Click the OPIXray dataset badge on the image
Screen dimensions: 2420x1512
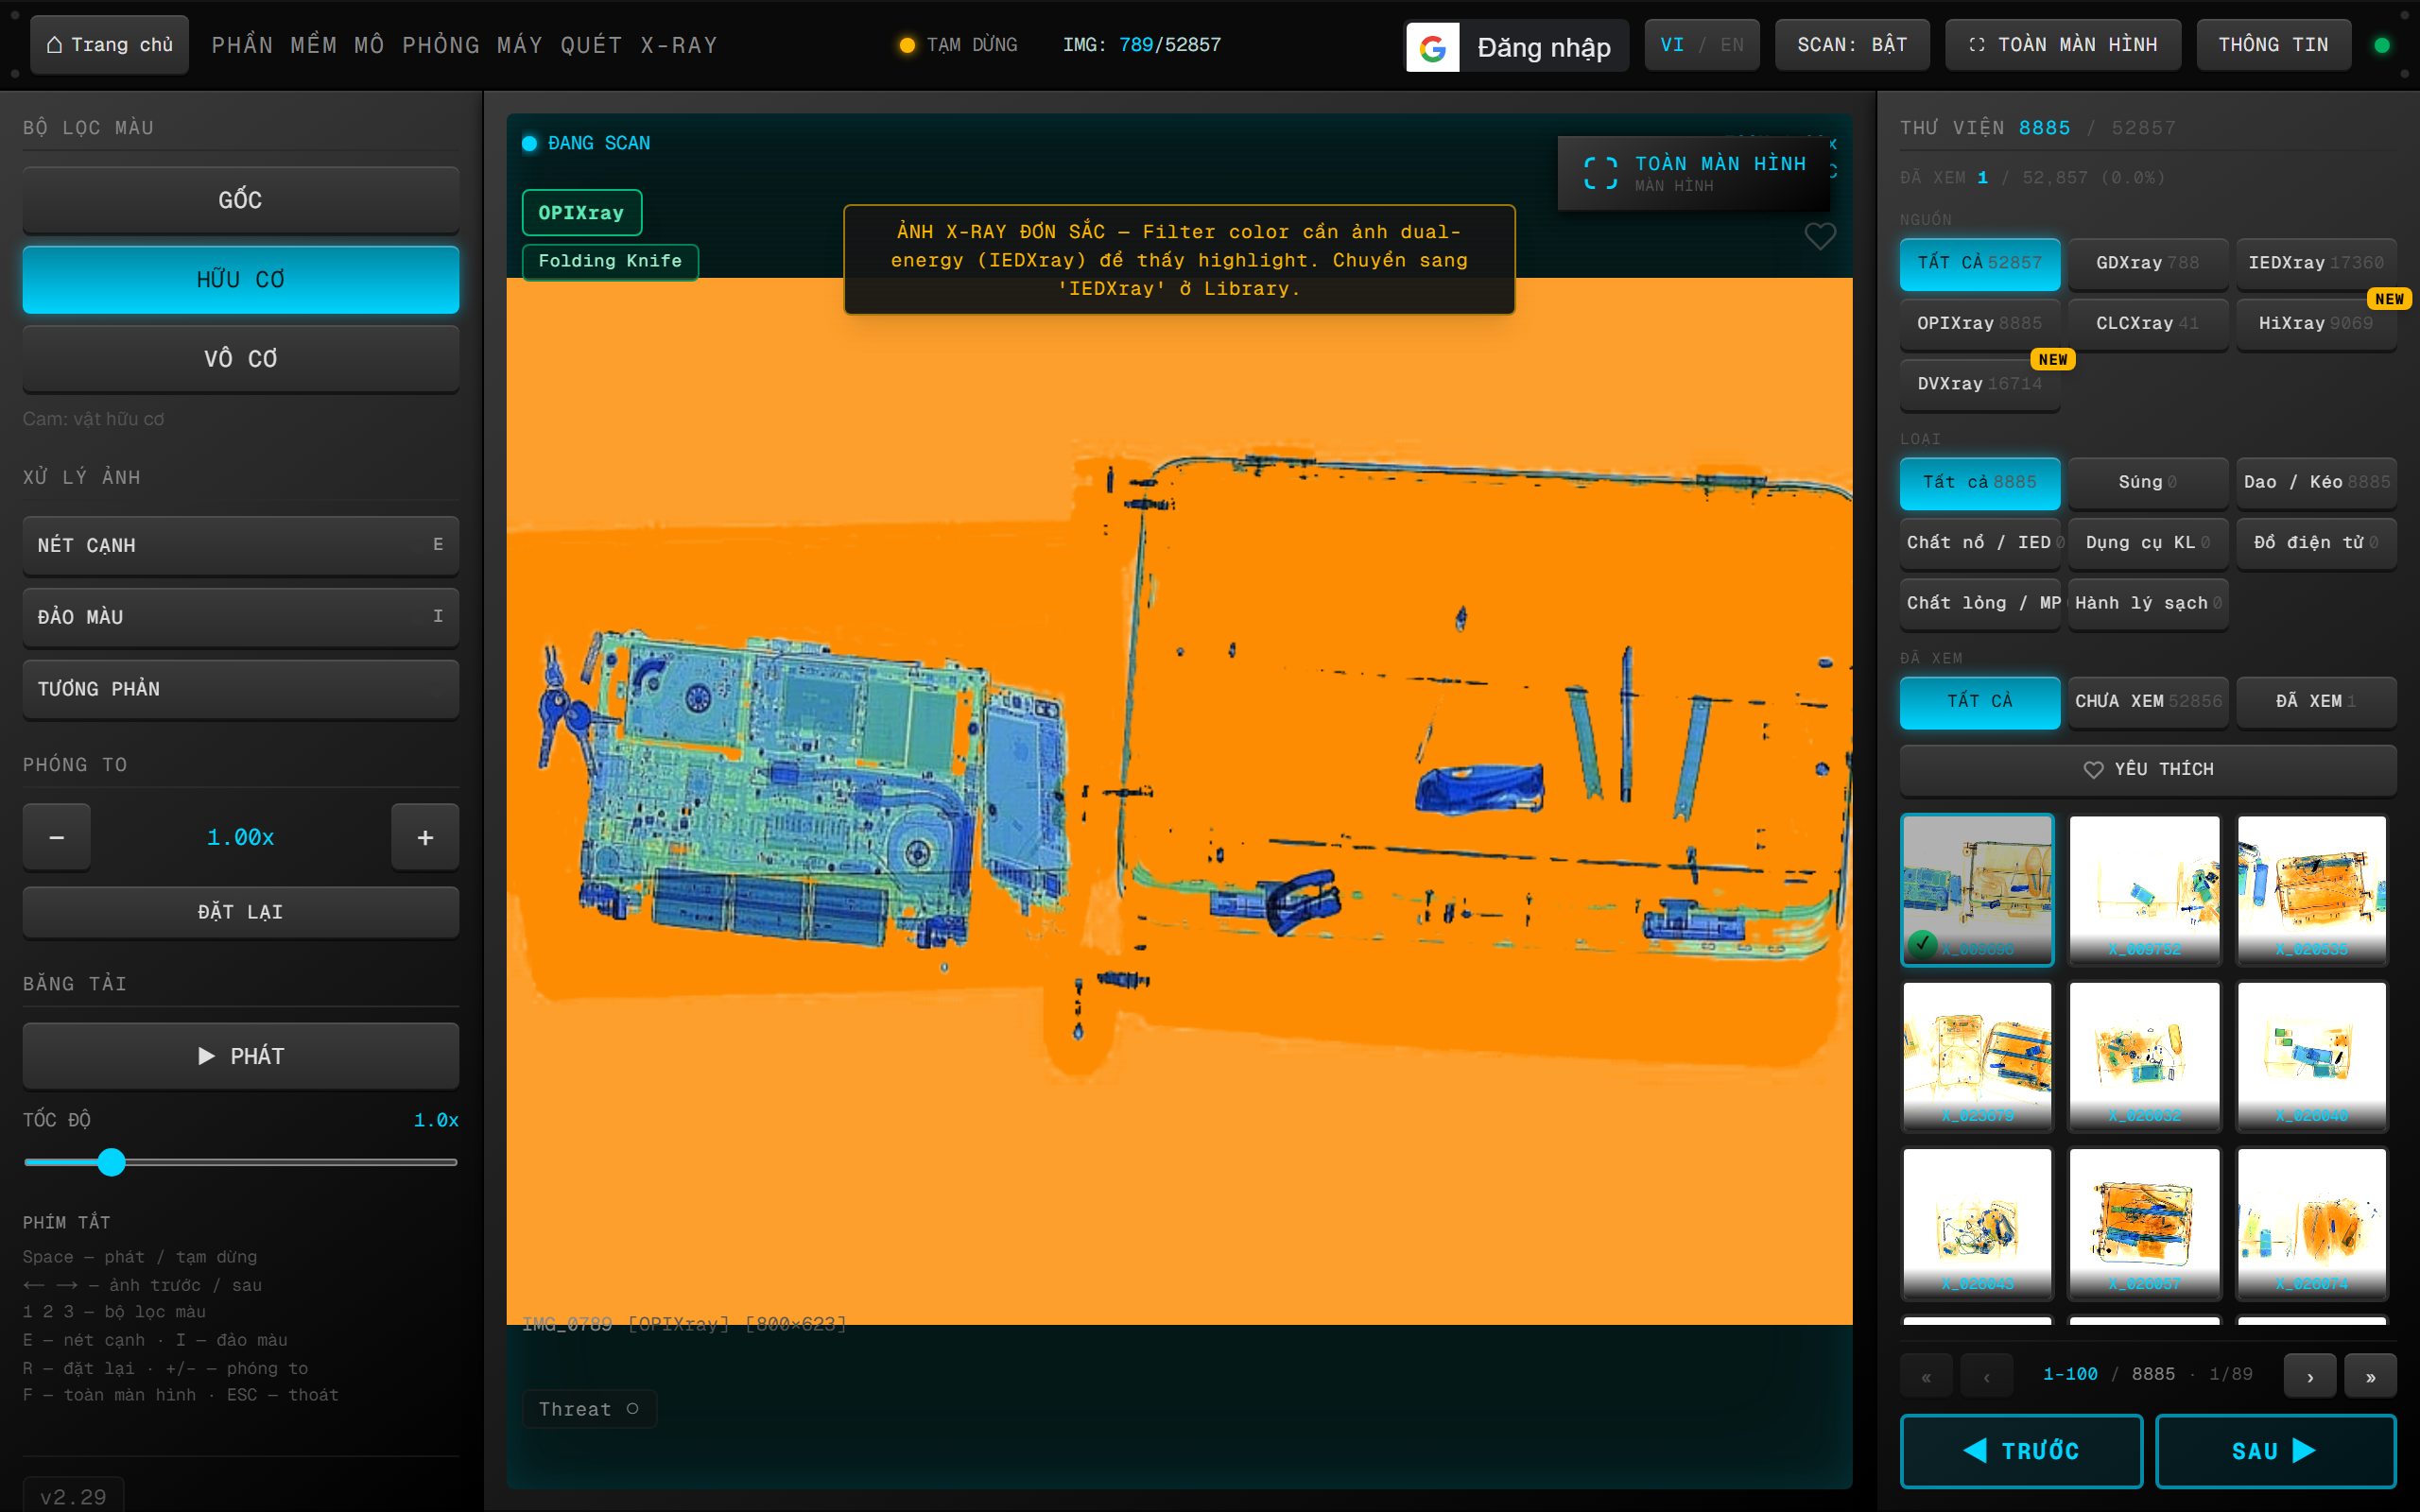point(581,213)
